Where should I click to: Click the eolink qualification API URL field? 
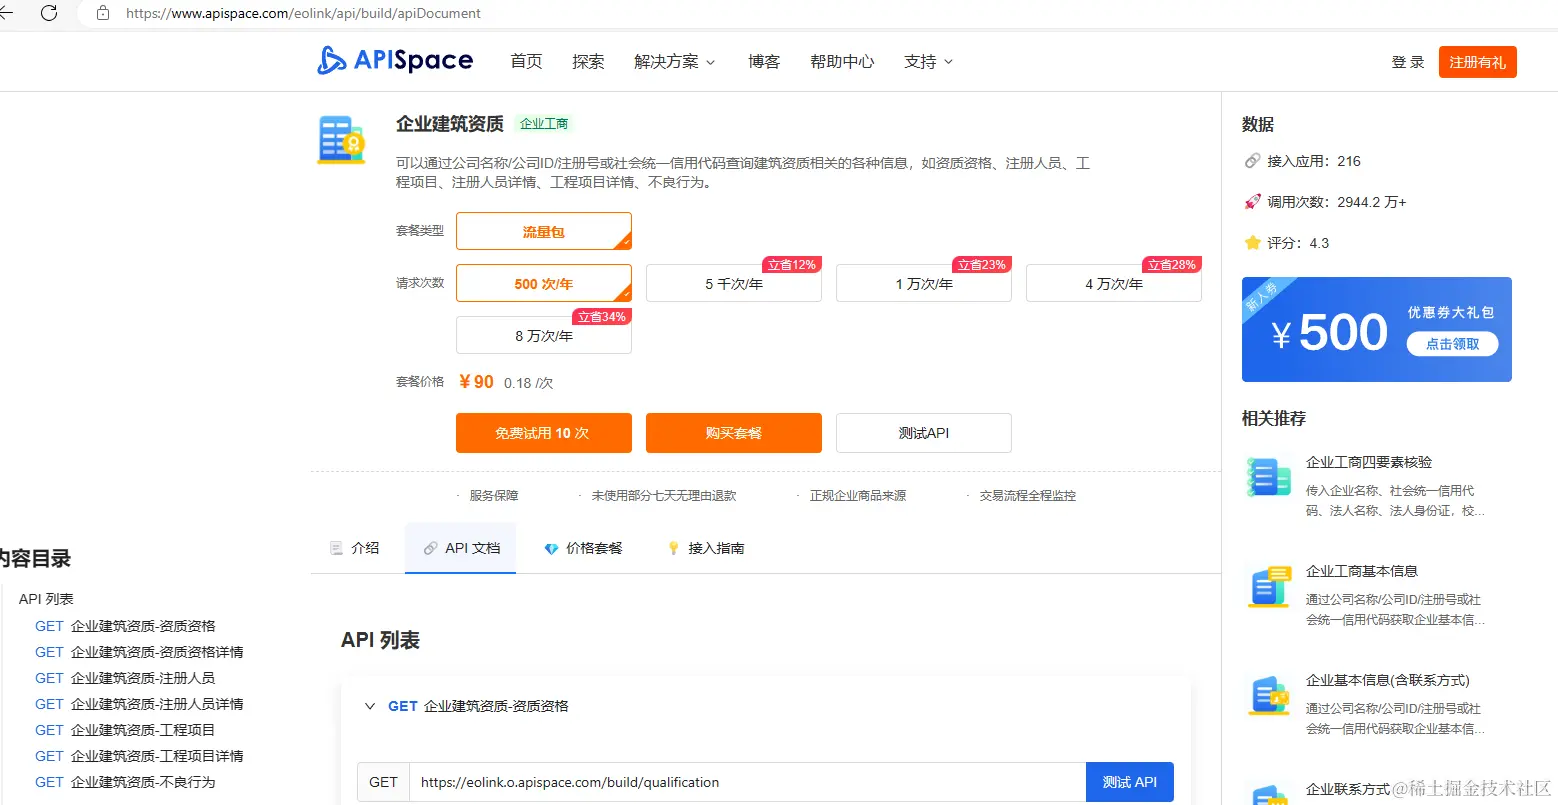(747, 782)
